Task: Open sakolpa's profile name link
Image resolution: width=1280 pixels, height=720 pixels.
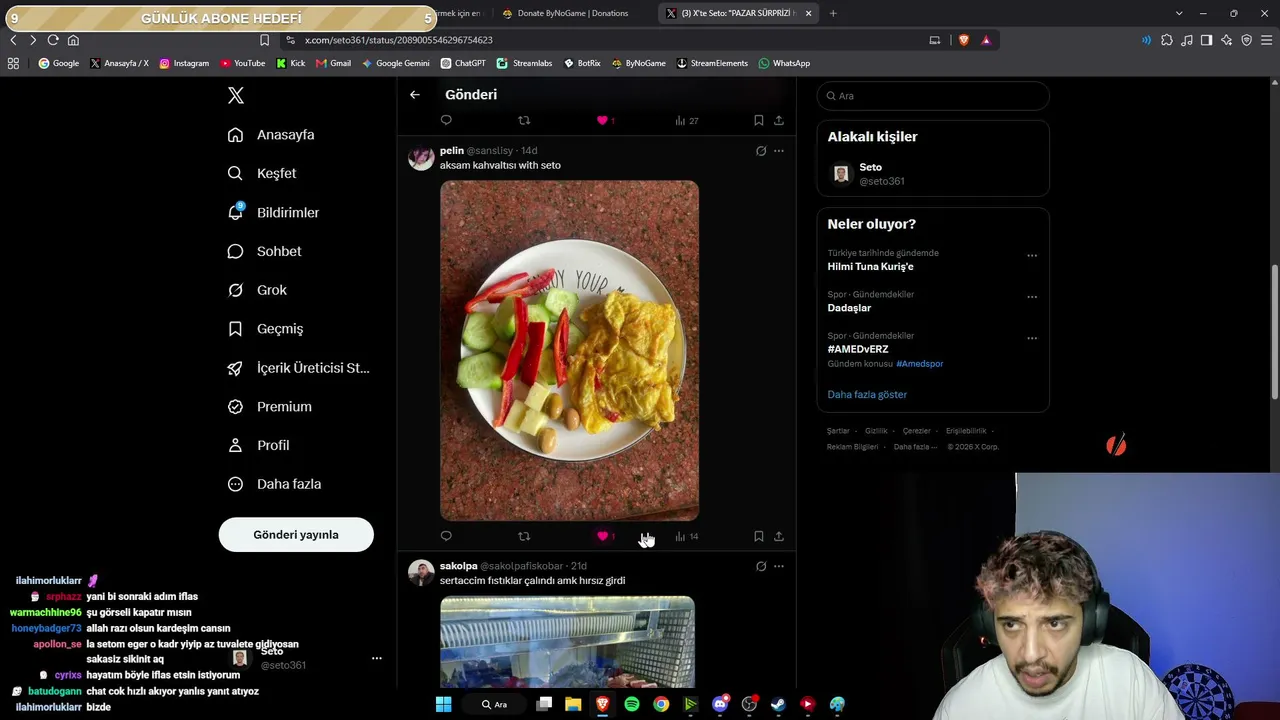Action: (x=459, y=566)
